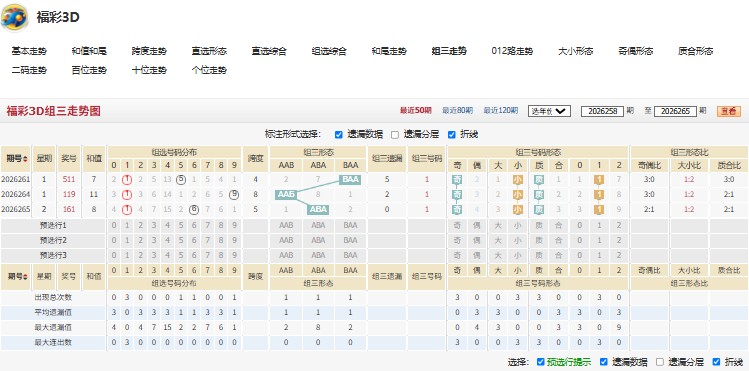The image size is (749, 371).
Task: Switch to the 基本走势 tab
Action: point(29,51)
